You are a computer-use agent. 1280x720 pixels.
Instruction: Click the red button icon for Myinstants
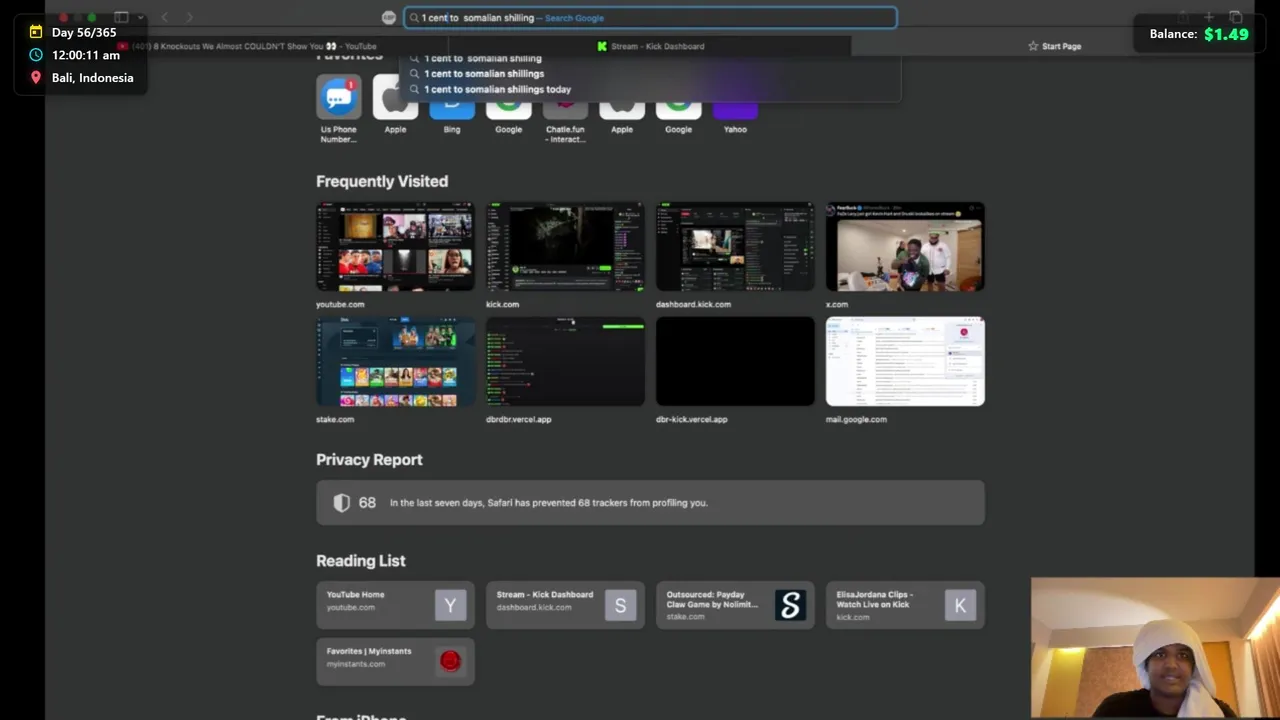tap(450, 661)
